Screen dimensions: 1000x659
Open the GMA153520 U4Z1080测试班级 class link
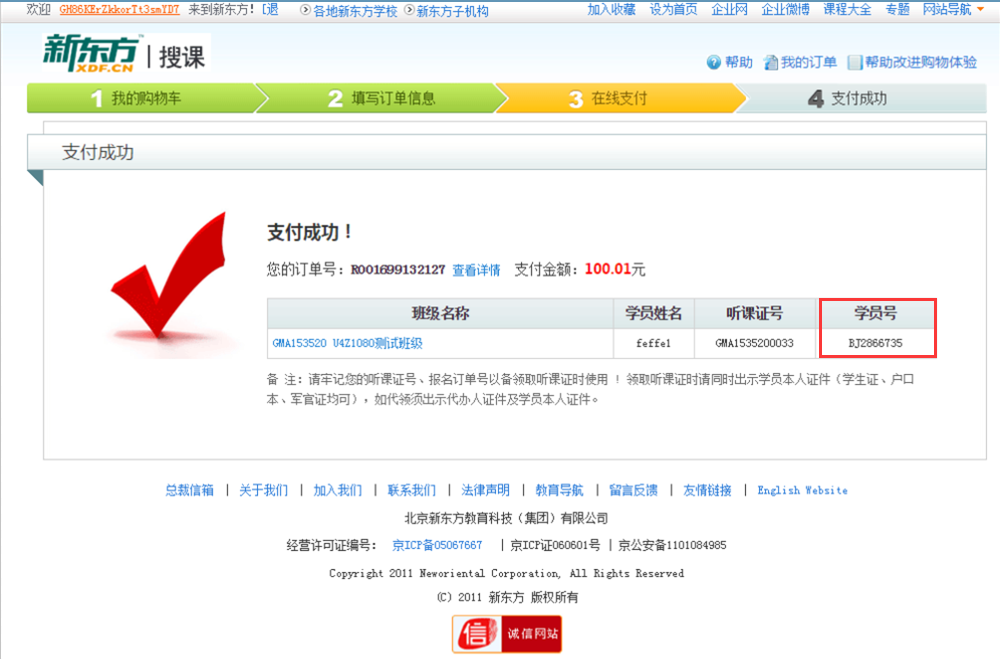348,343
